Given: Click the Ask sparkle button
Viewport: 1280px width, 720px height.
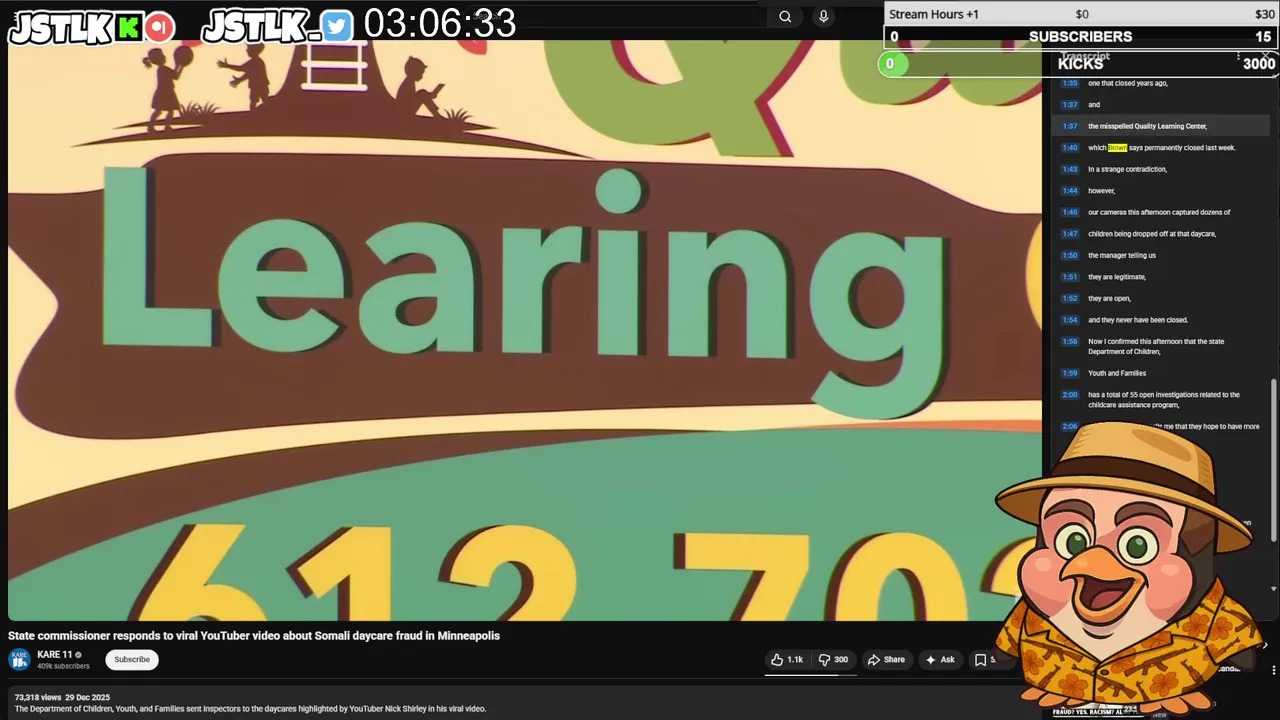Looking at the screenshot, I should pos(940,660).
